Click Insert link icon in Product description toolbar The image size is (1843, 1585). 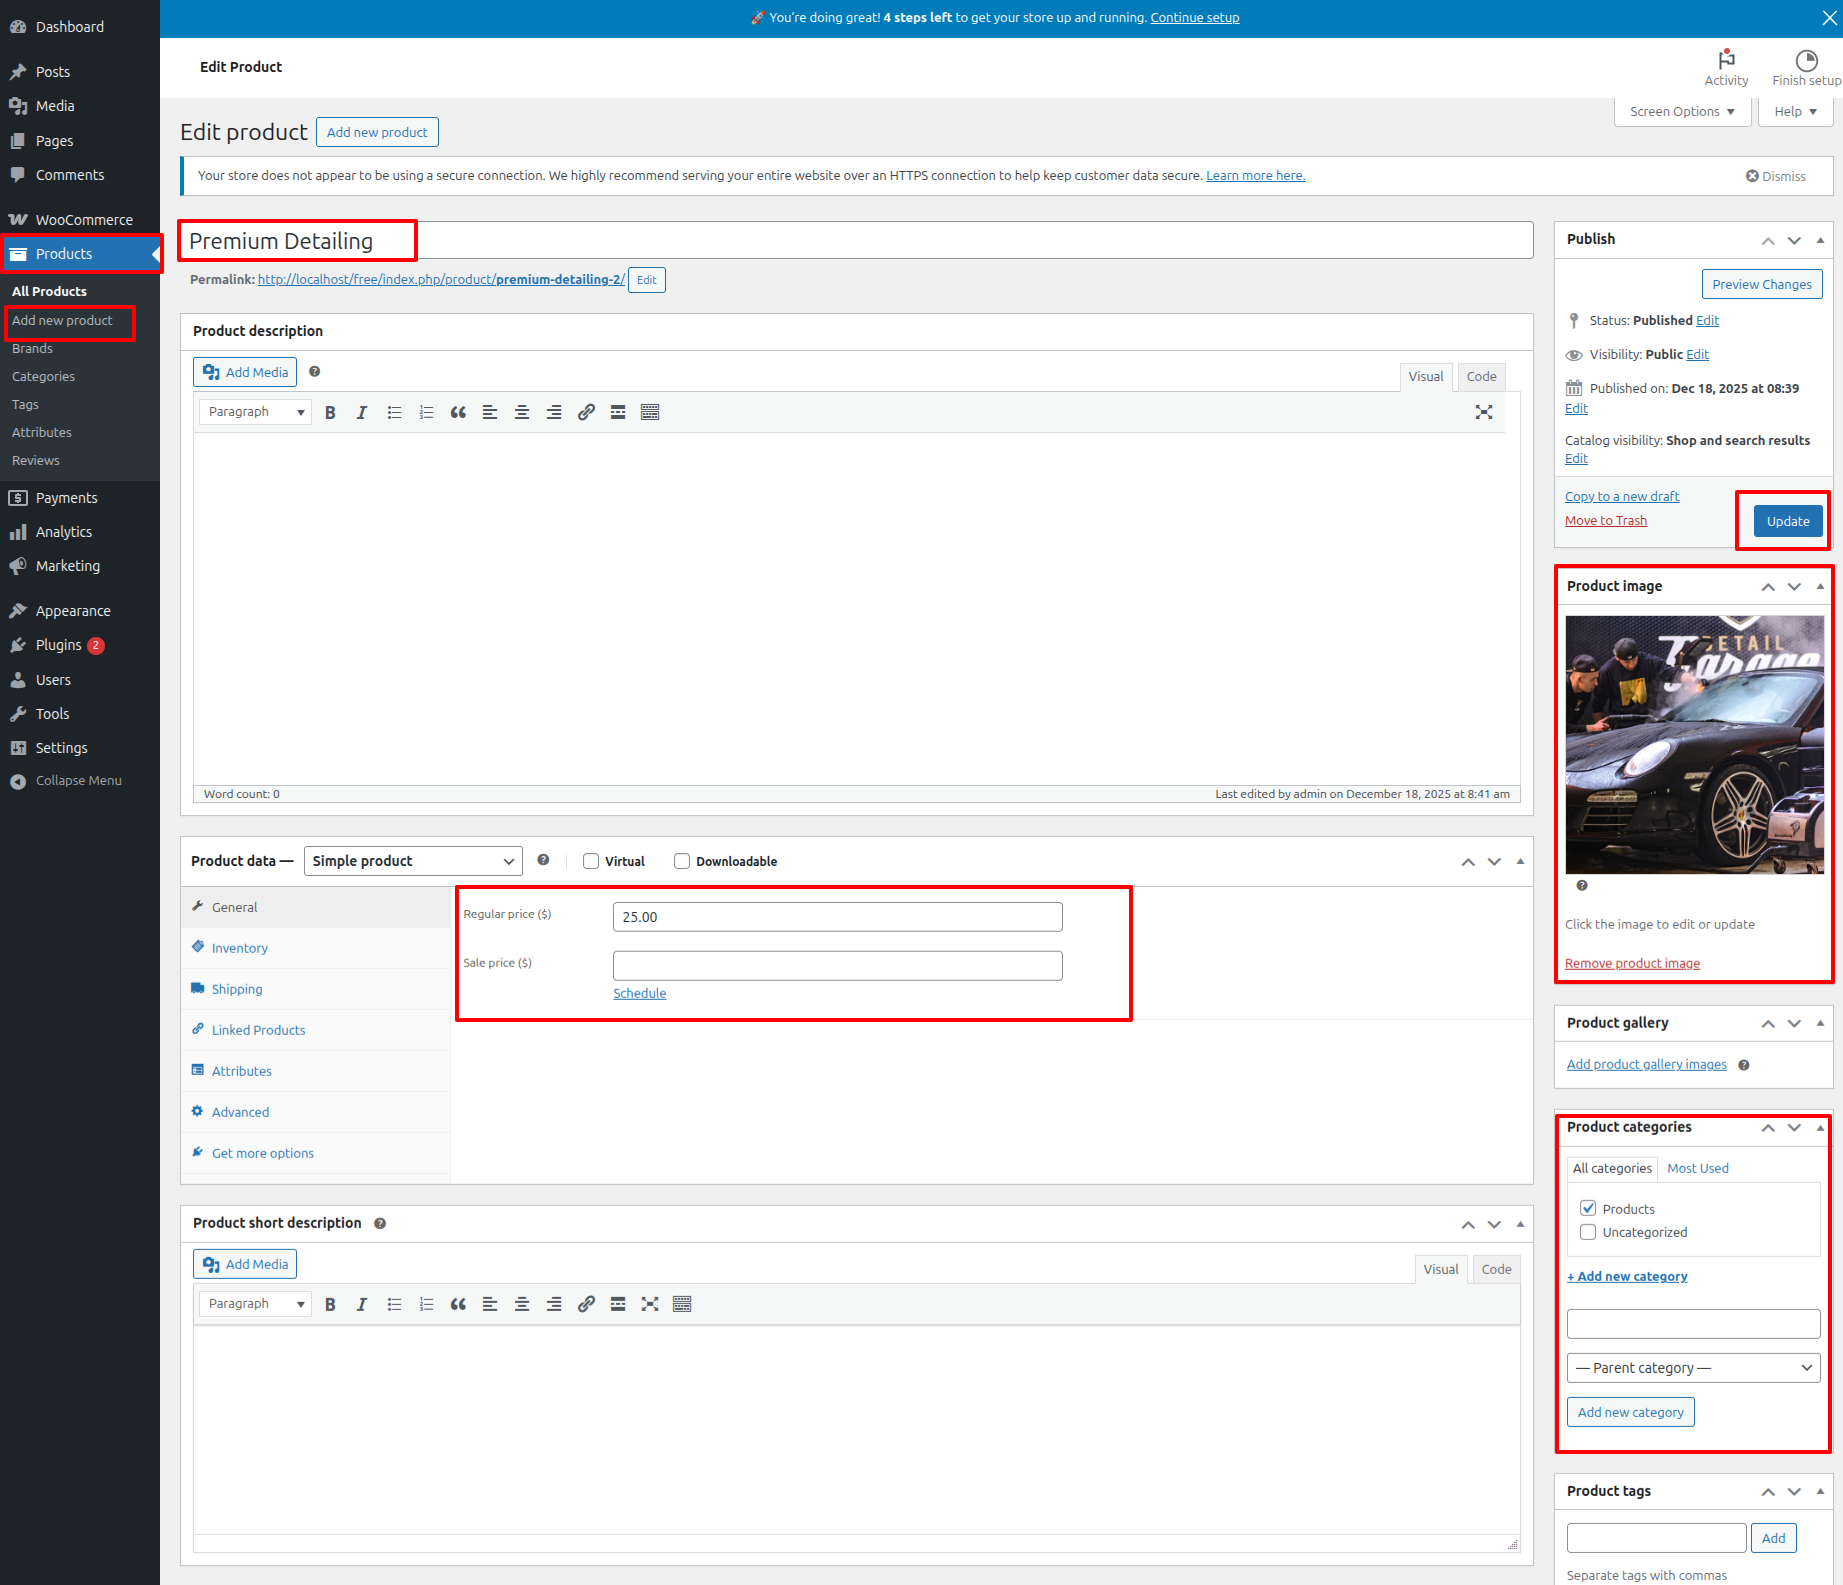tap(586, 412)
